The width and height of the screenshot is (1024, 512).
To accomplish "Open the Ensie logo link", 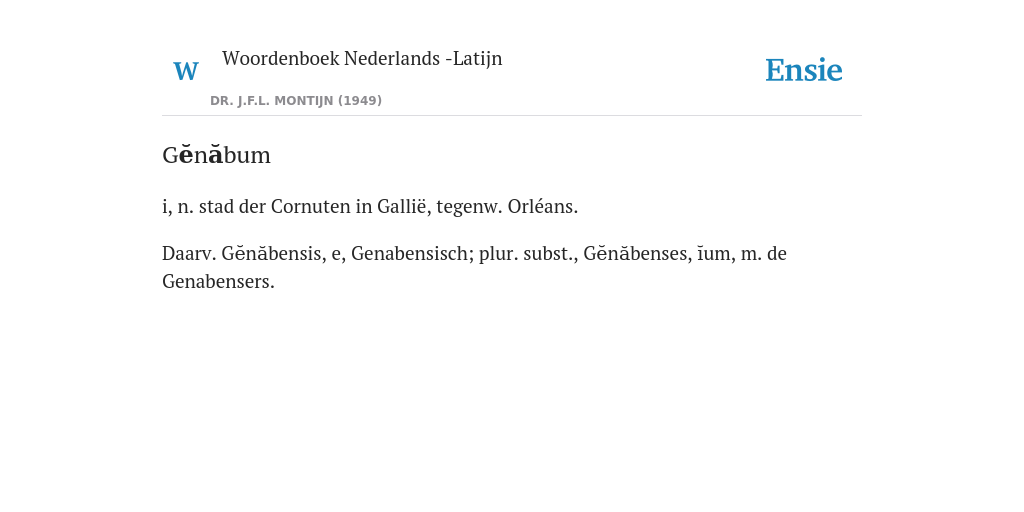I will point(804,70).
